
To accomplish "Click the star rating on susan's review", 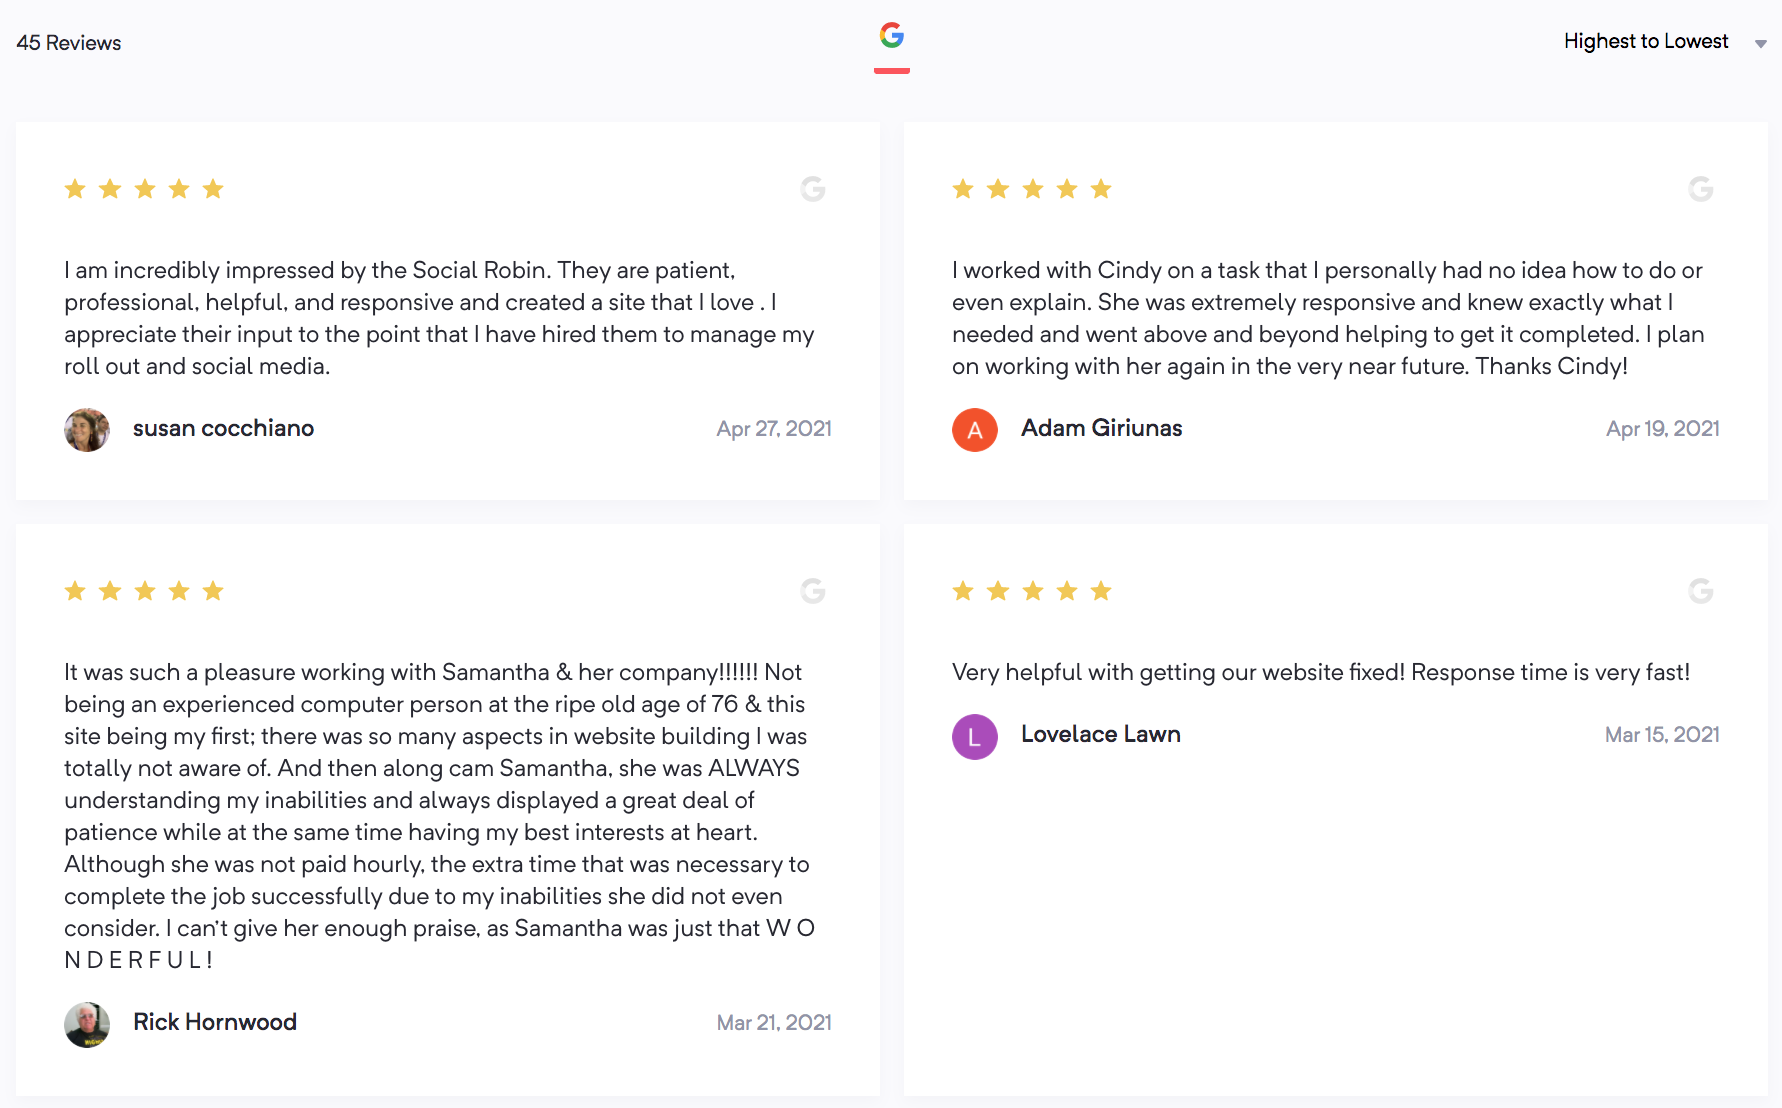I will [x=144, y=189].
